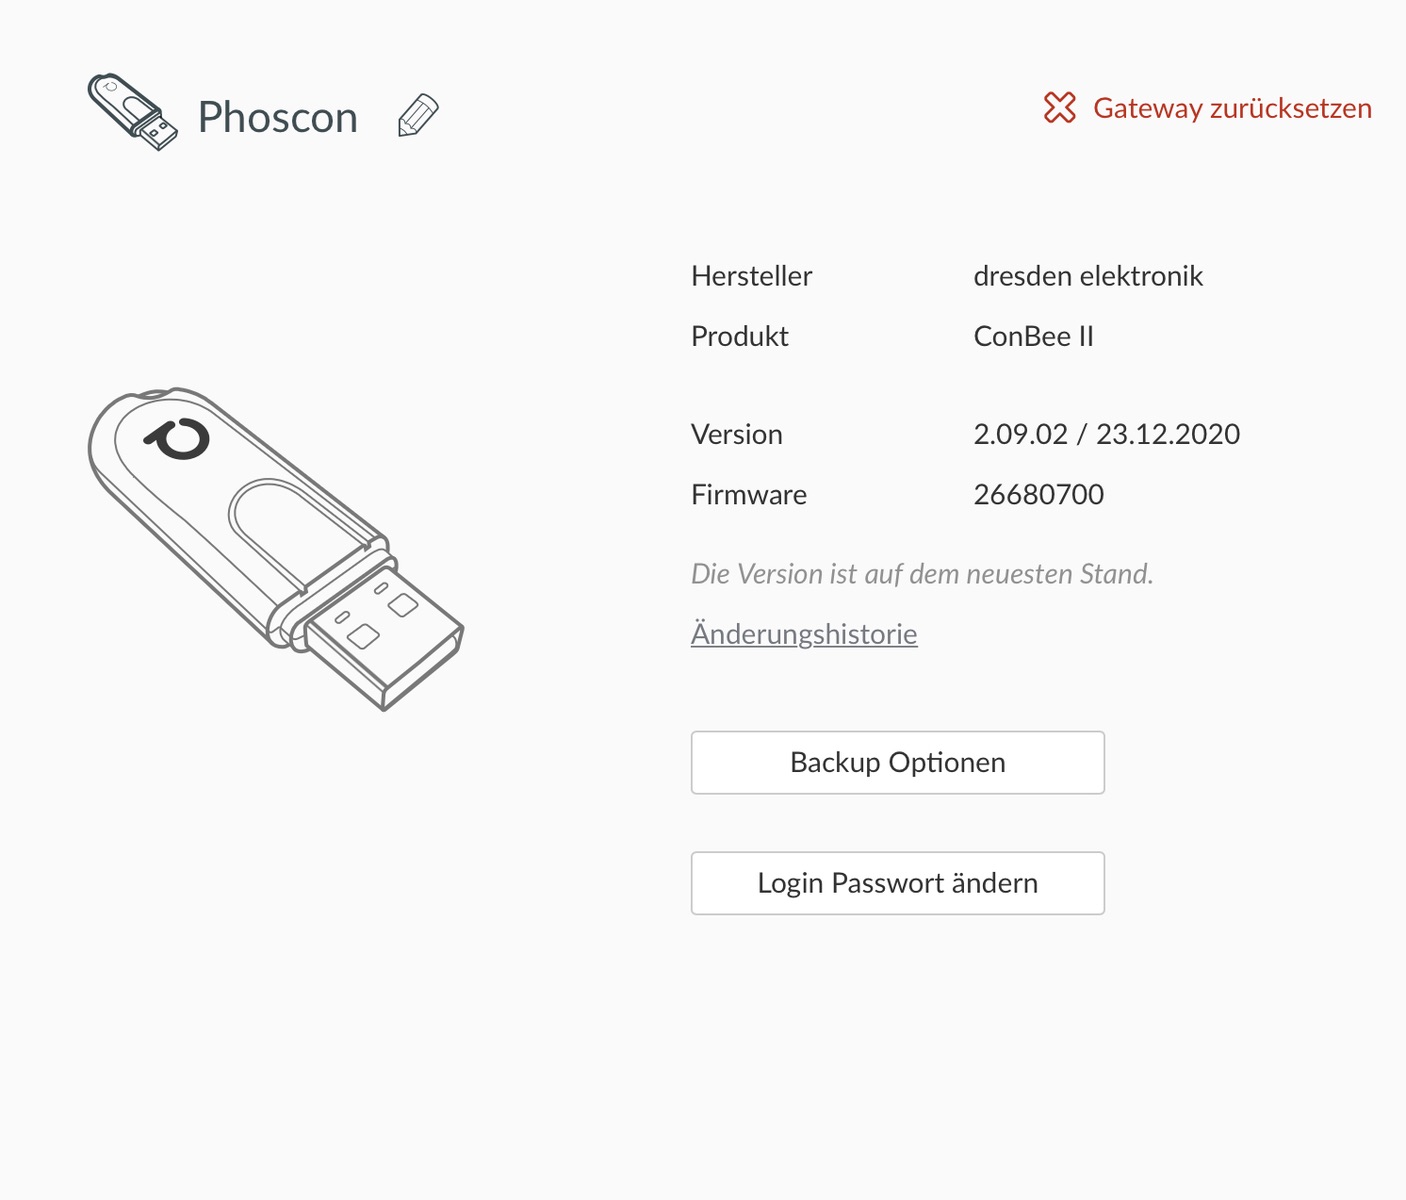Select the ConBee II product value
Screen dimensions: 1406x1200
pyautogui.click(x=1033, y=336)
